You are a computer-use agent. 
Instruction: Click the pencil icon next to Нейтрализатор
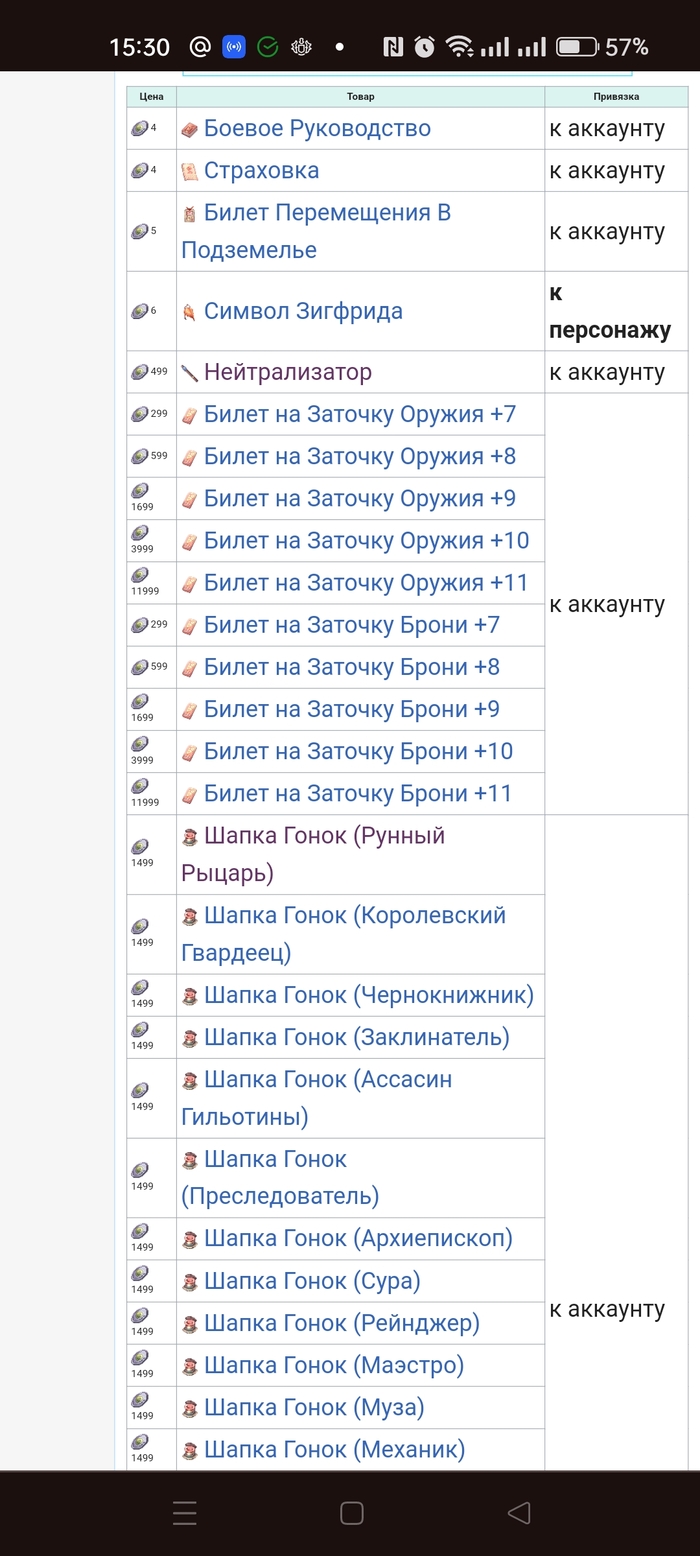pos(192,371)
